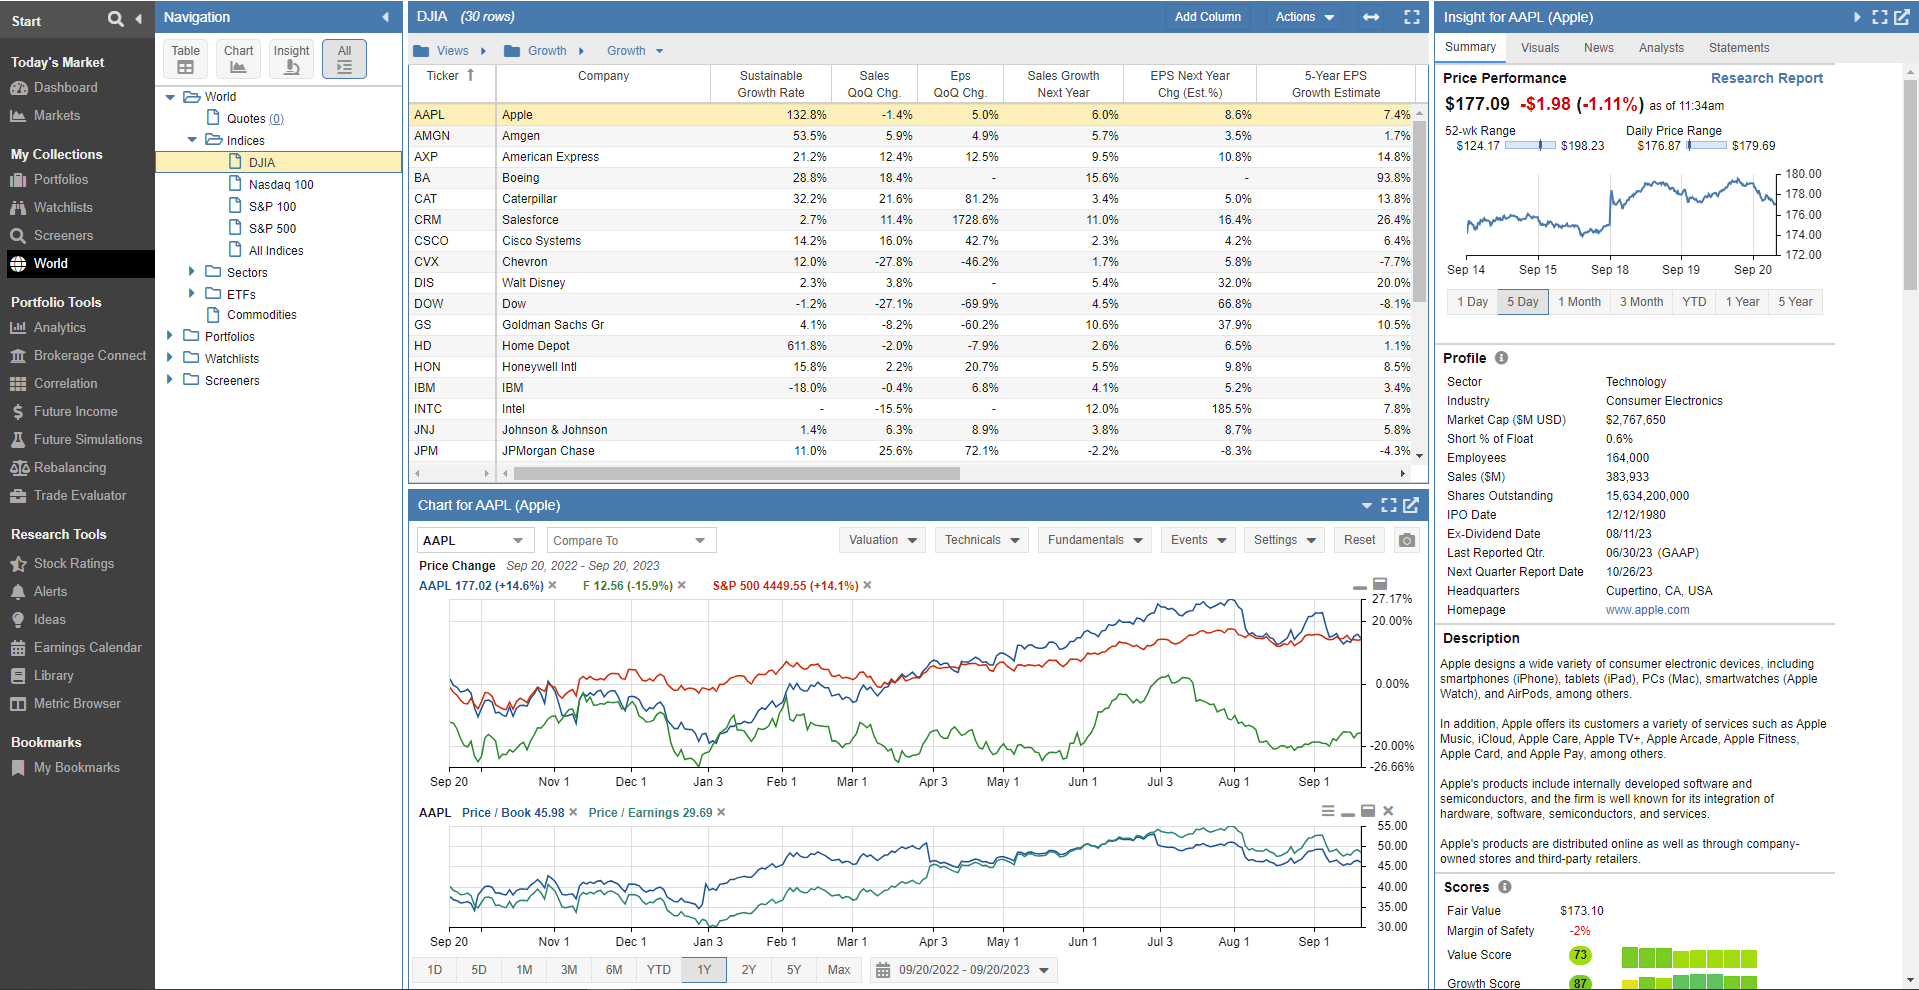Select the All view in Navigation

[344, 59]
